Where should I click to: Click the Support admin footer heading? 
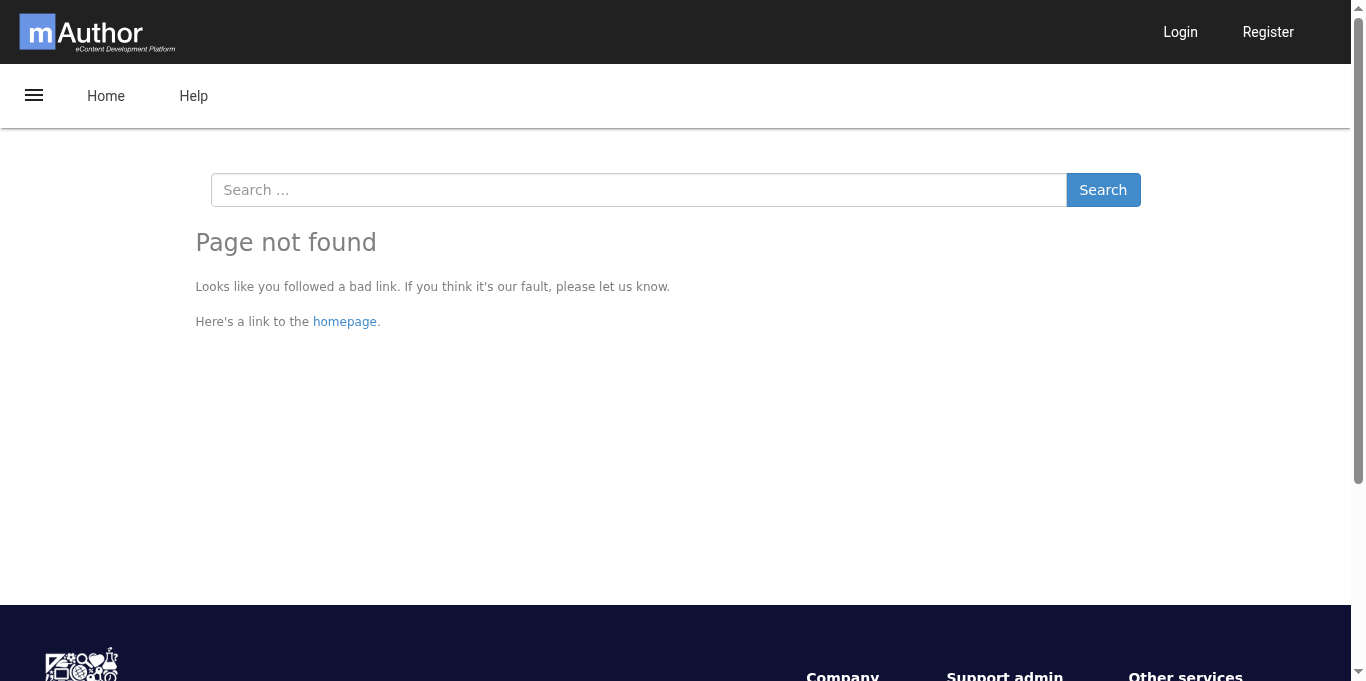tap(1005, 676)
